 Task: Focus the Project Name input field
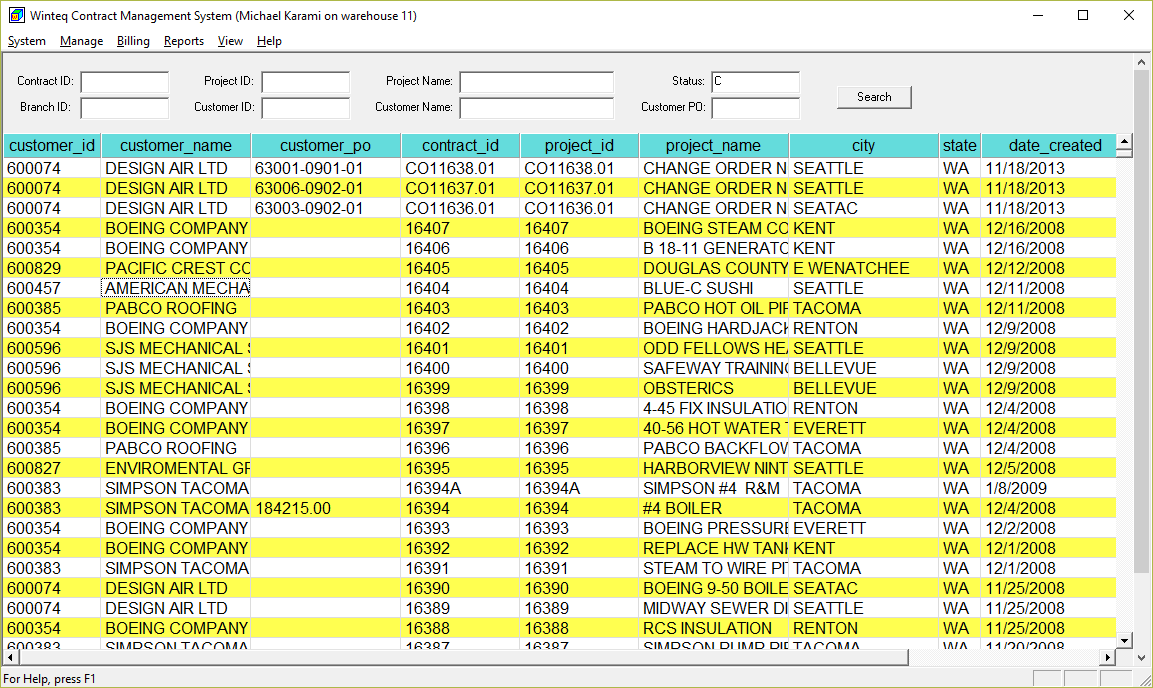click(536, 82)
